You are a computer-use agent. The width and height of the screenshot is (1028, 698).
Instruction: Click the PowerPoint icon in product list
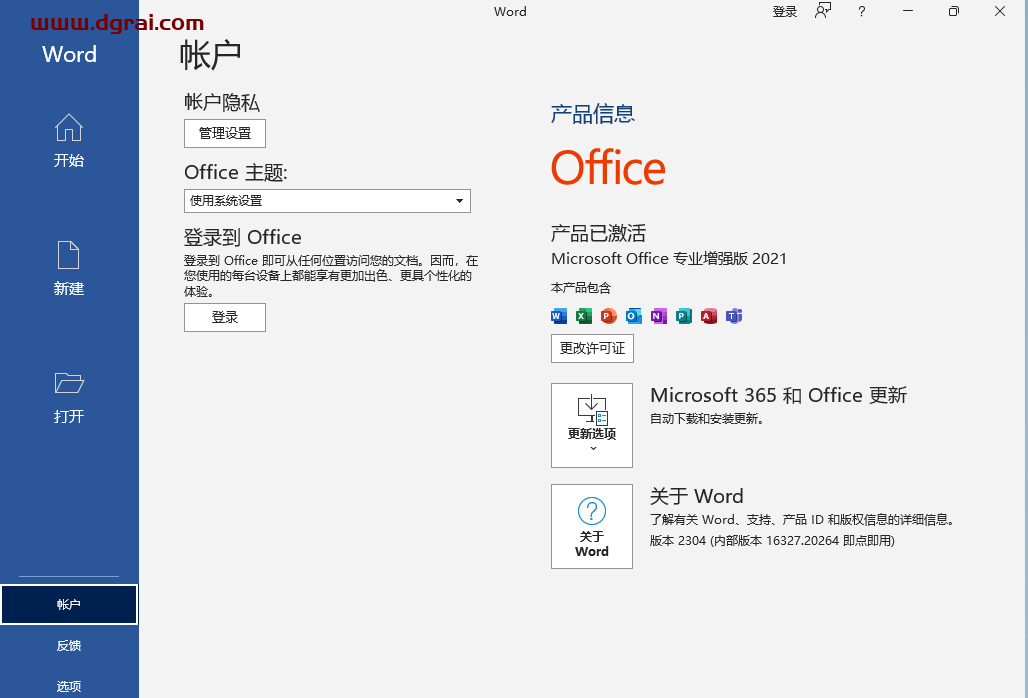(x=608, y=316)
